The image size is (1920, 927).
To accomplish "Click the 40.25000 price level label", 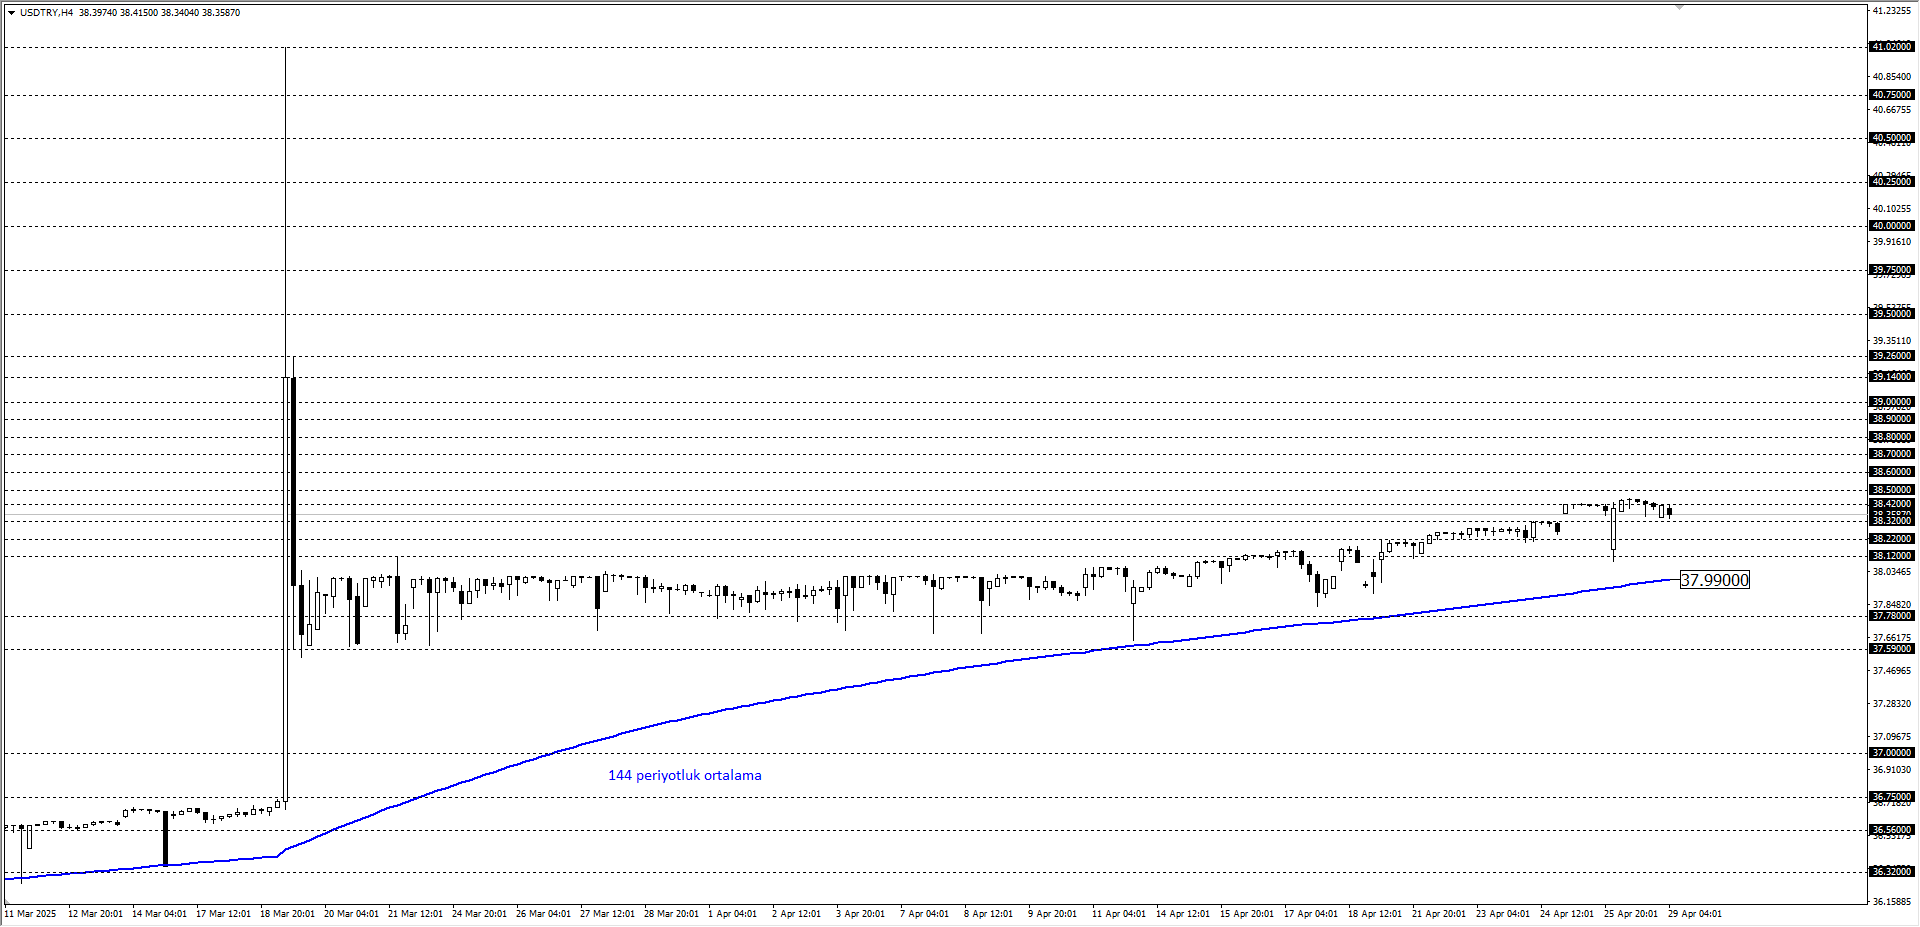I will [x=1891, y=182].
